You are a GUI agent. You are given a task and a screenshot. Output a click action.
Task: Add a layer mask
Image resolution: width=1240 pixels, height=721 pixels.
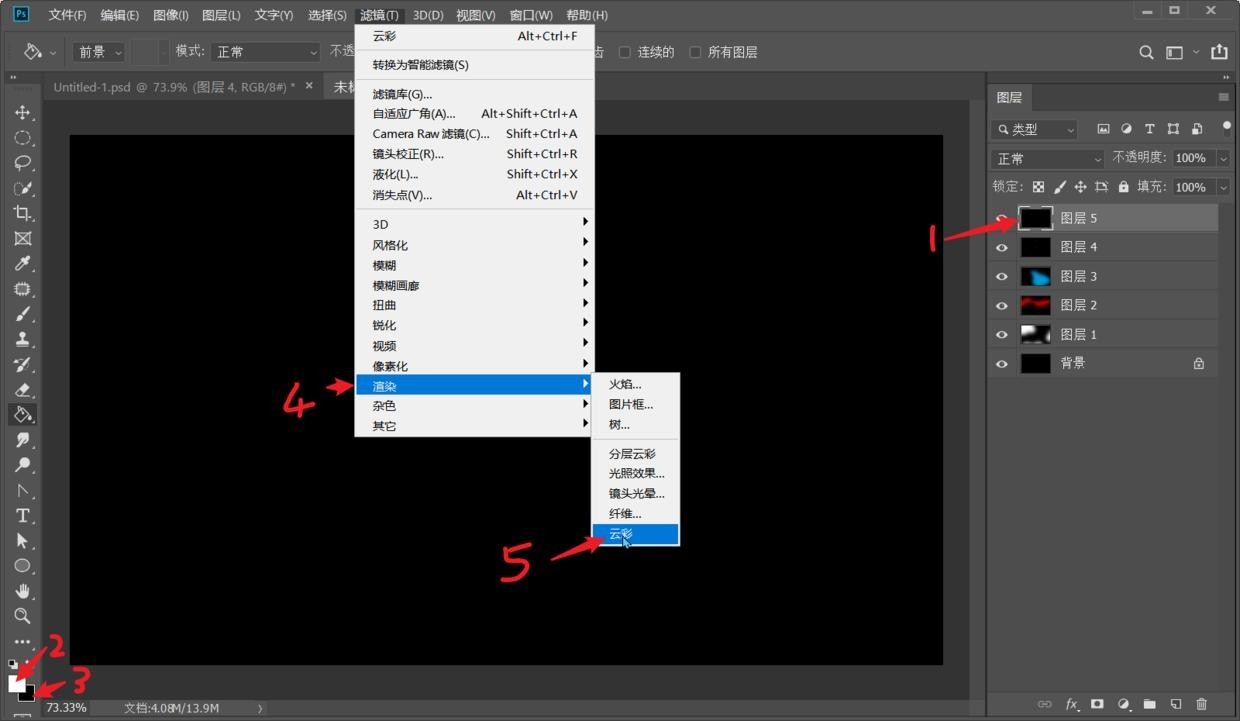(1097, 704)
